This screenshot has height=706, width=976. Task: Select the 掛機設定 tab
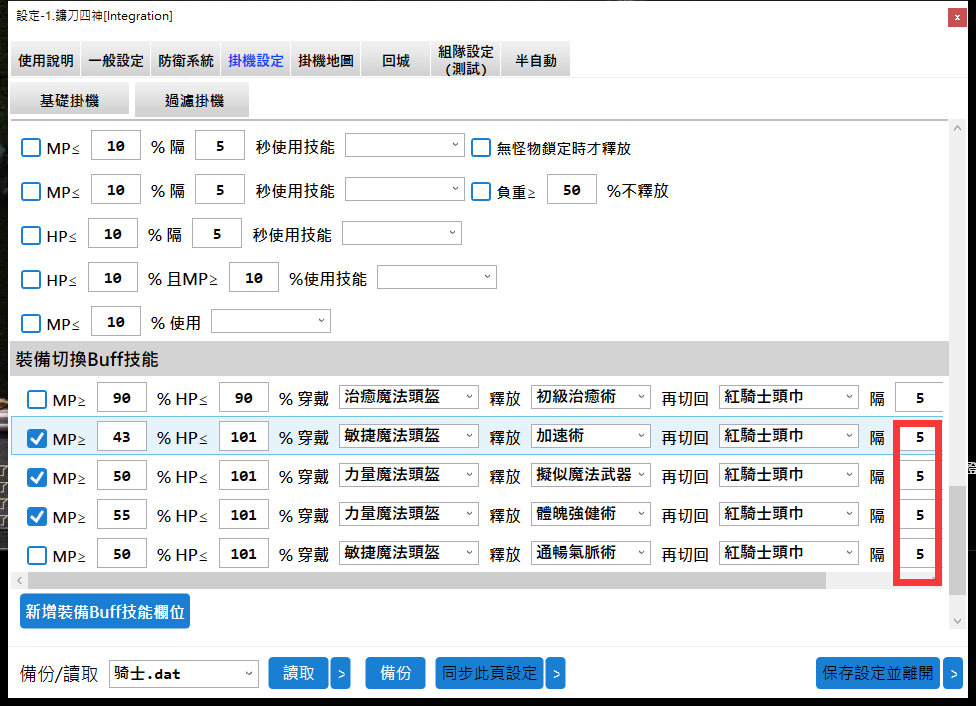pyautogui.click(x=256, y=60)
